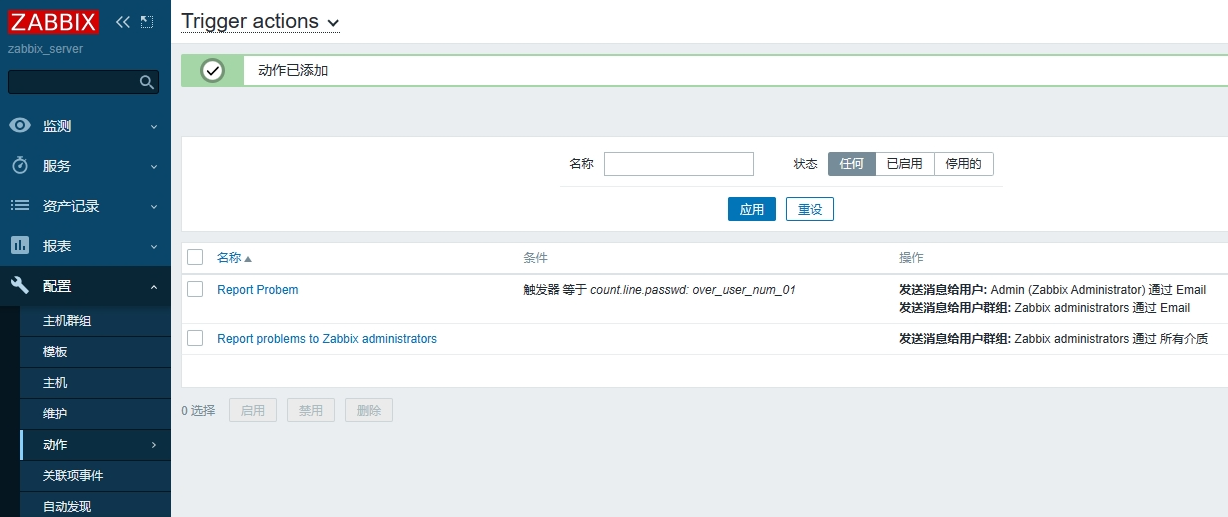Click the search magnifier icon
Viewport: 1228px width, 517px height.
[147, 82]
